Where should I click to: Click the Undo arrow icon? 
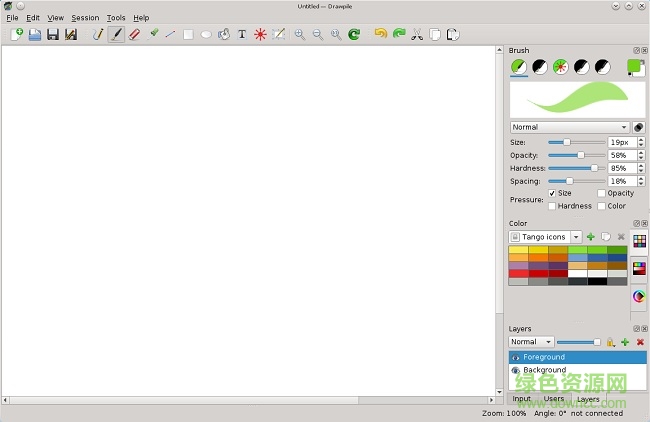point(380,34)
